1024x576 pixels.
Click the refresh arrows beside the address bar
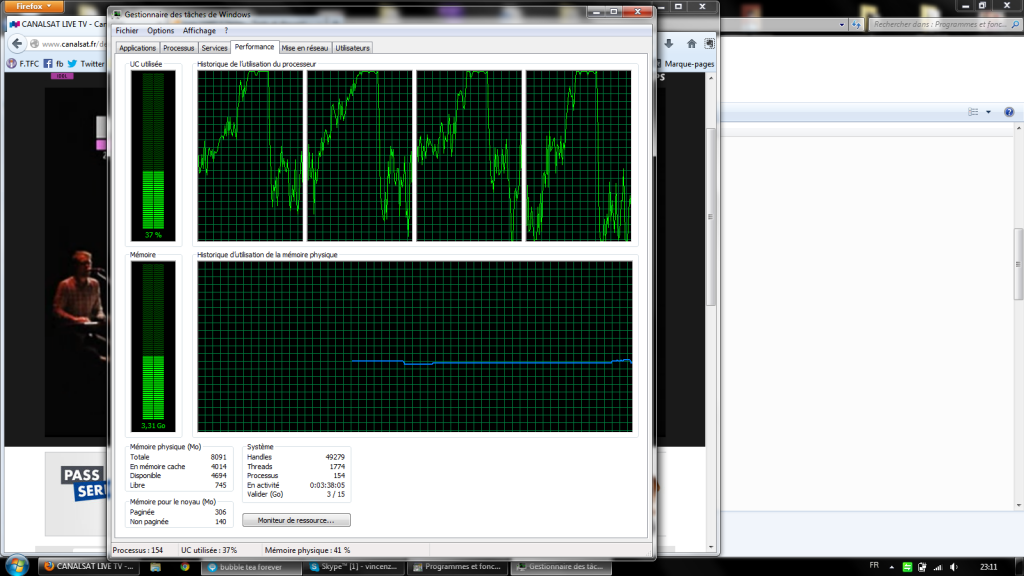tap(855, 24)
